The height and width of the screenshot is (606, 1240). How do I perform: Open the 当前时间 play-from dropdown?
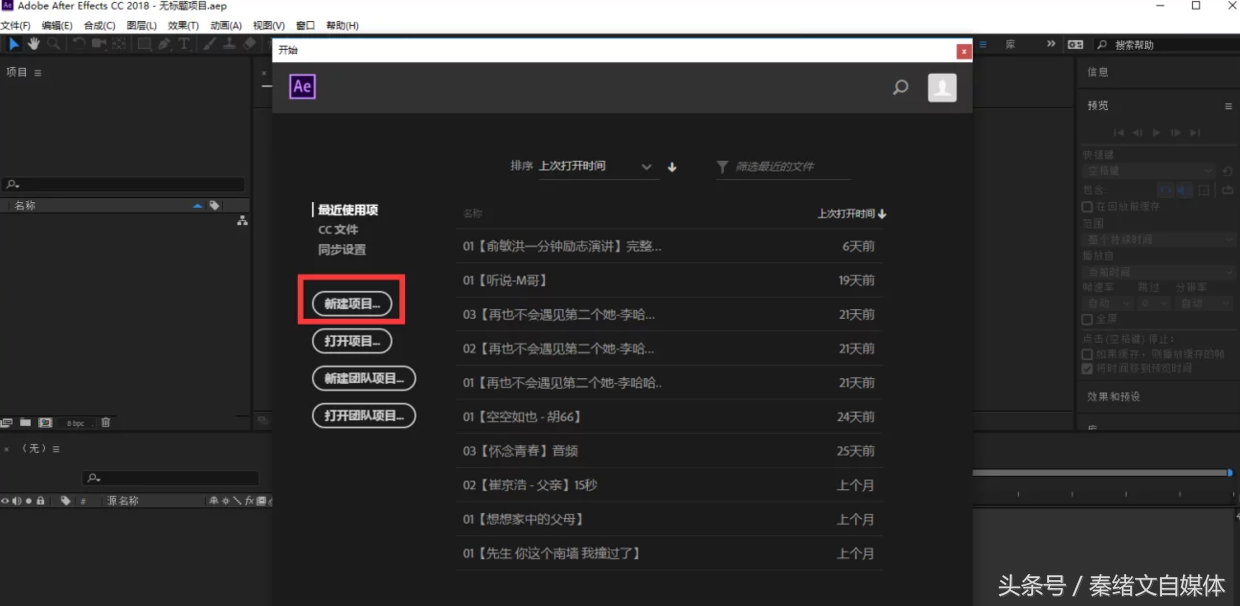[x=1160, y=272]
